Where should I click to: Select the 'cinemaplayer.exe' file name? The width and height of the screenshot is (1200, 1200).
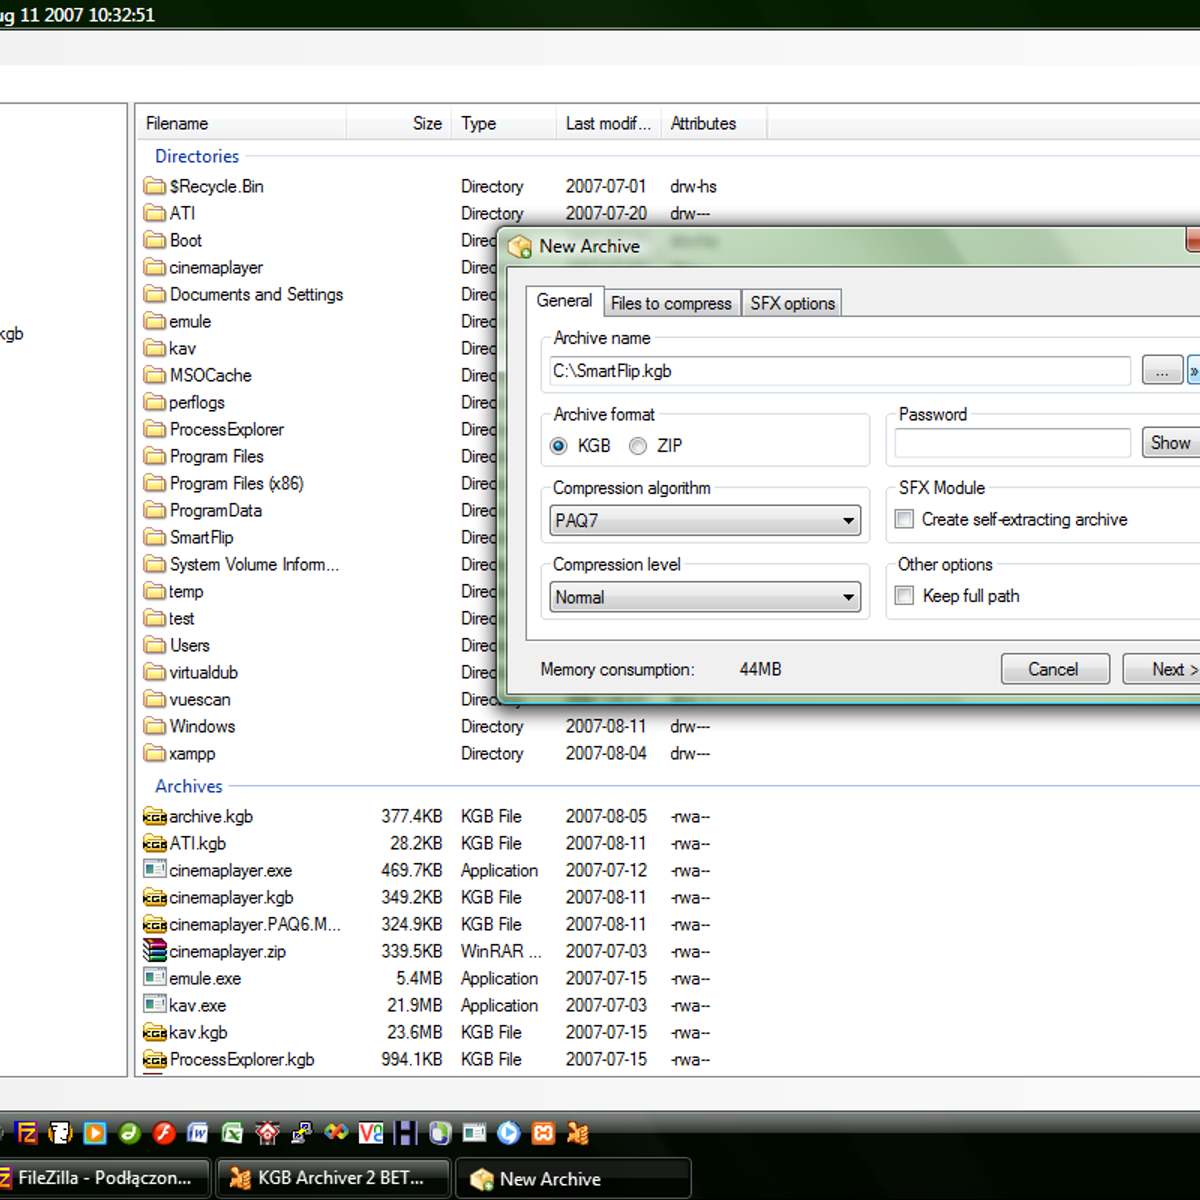tap(231, 870)
